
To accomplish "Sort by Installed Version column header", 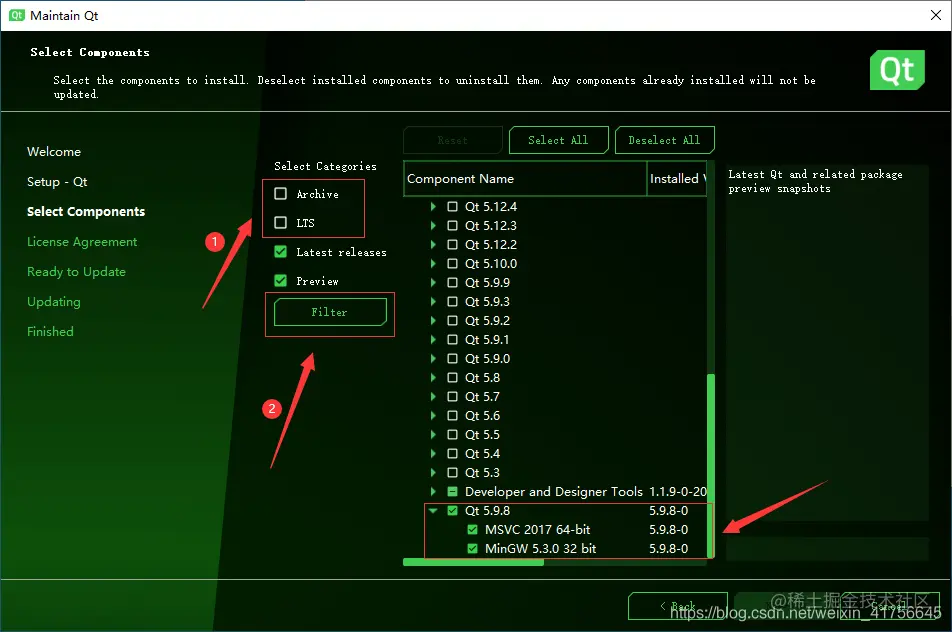I will click(678, 178).
